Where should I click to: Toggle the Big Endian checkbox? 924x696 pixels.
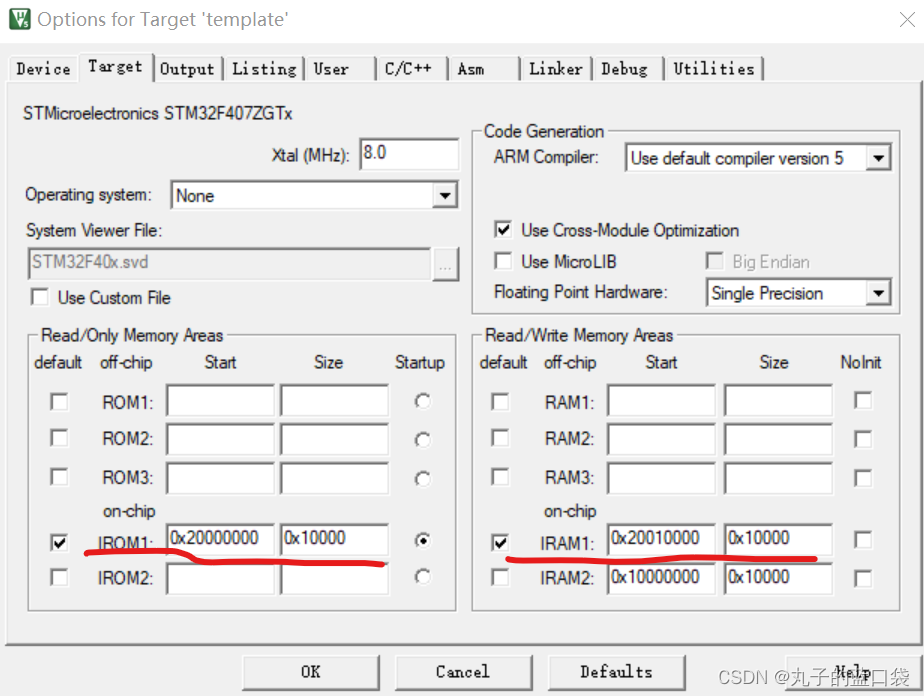pos(715,260)
